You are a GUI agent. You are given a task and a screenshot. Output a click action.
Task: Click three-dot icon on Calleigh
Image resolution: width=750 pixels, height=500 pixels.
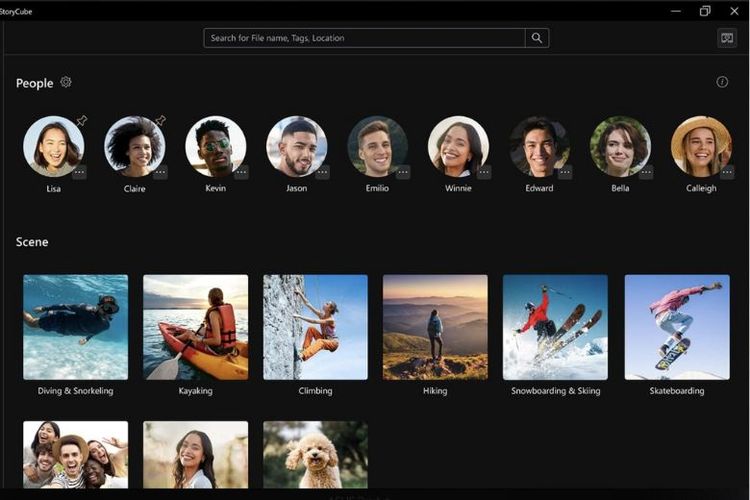[x=727, y=172]
